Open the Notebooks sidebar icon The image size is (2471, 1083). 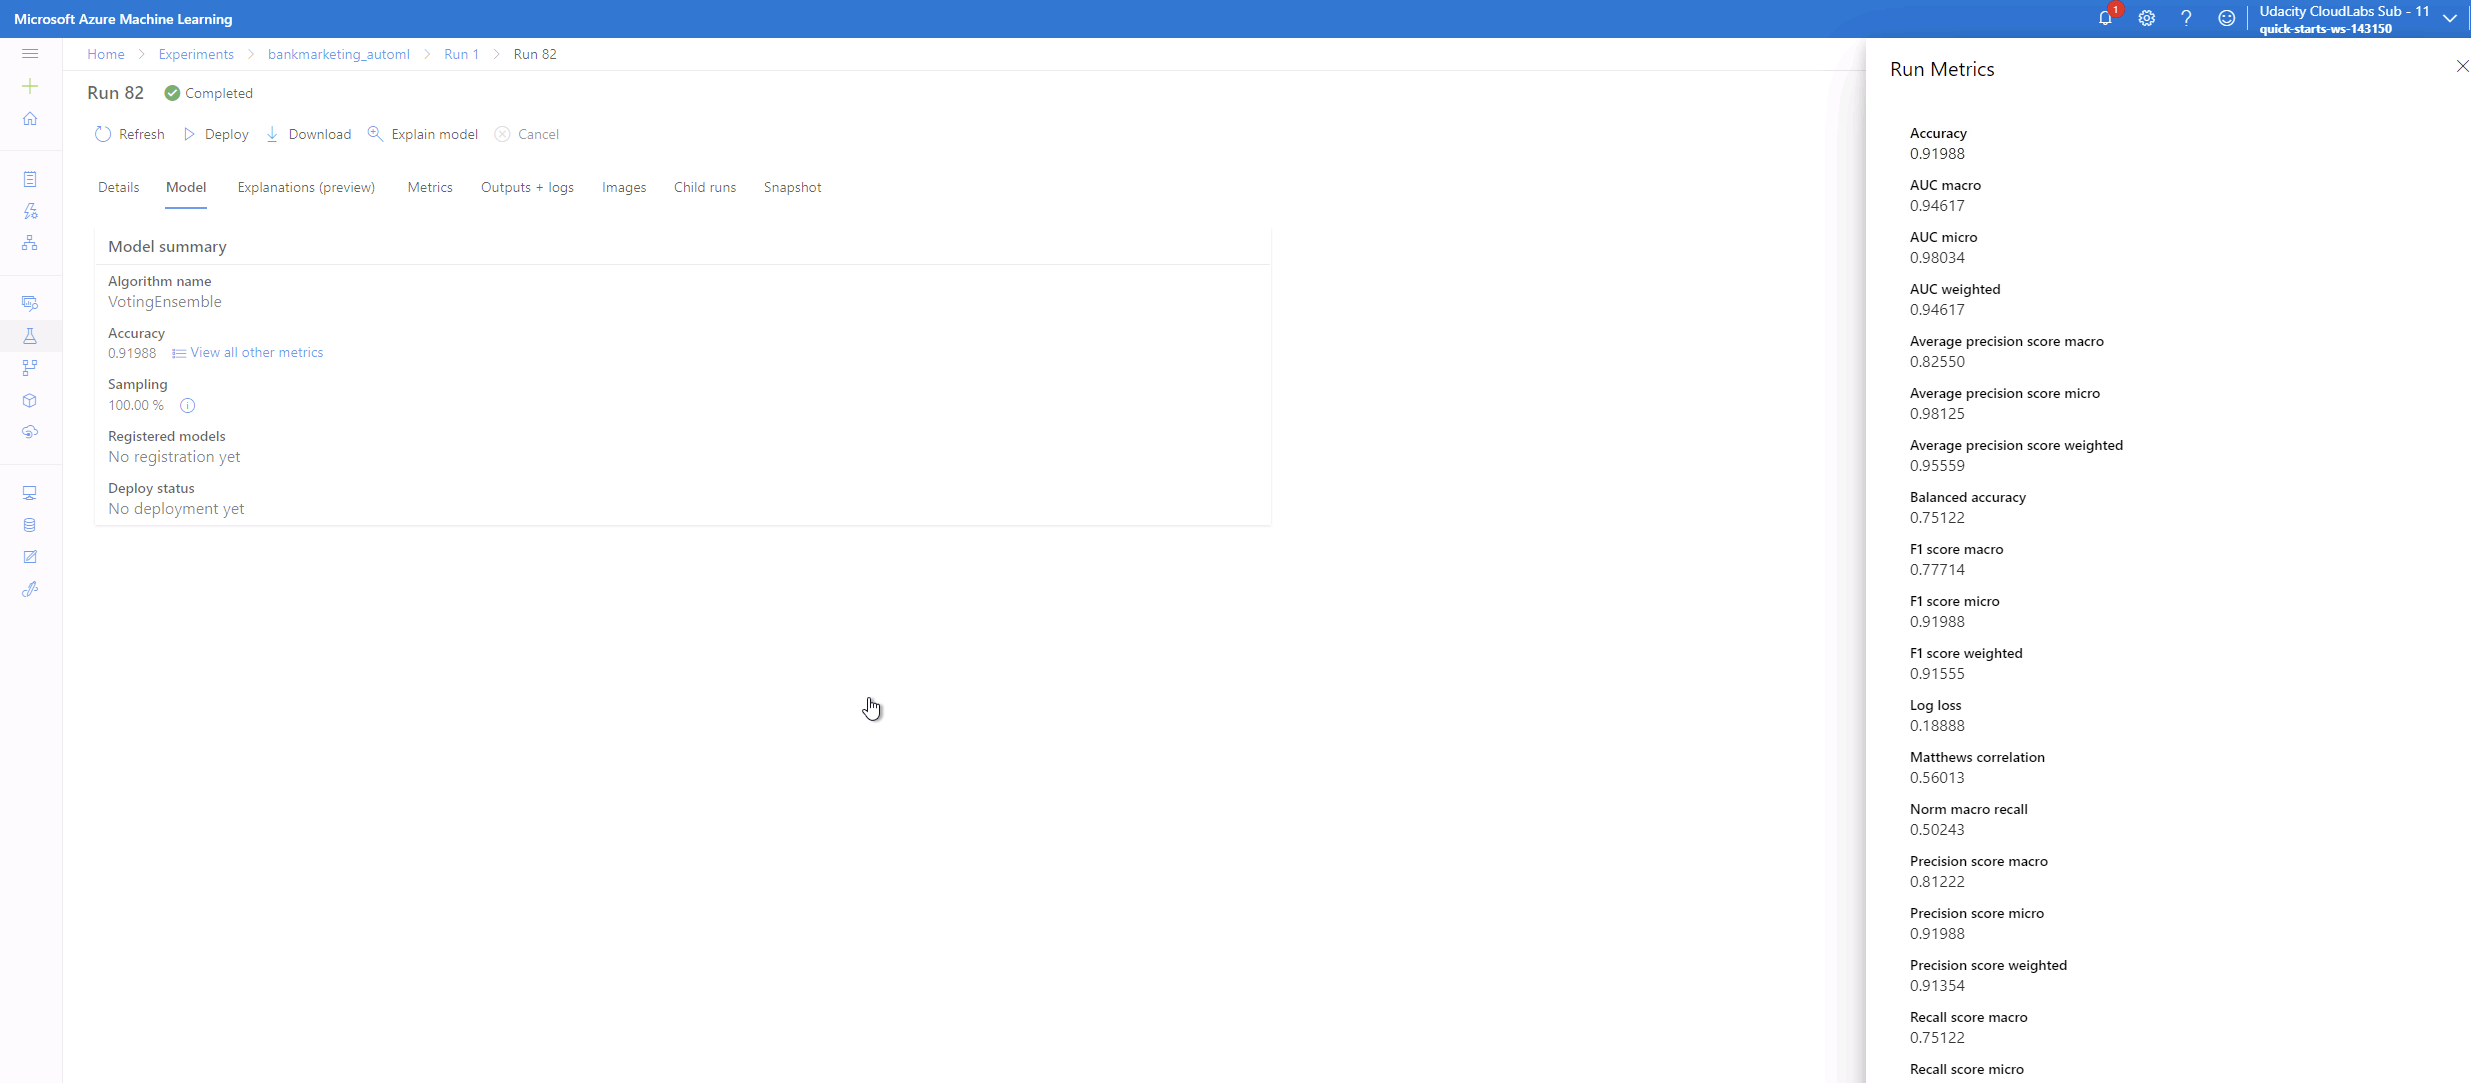(30, 179)
